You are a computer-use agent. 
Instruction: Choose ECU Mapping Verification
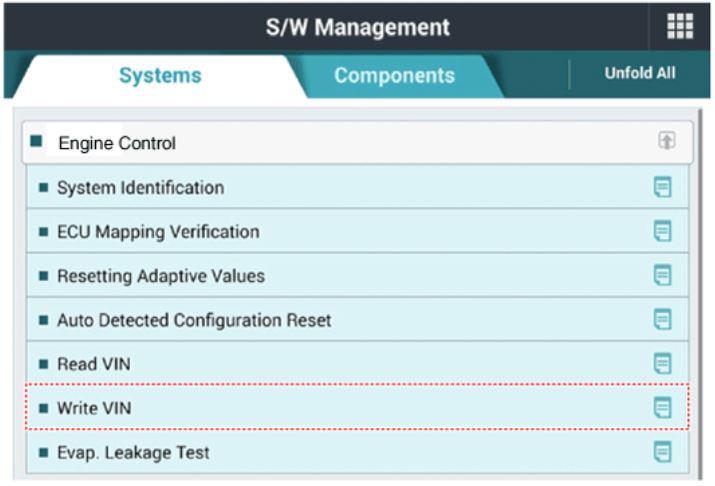[x=158, y=232]
